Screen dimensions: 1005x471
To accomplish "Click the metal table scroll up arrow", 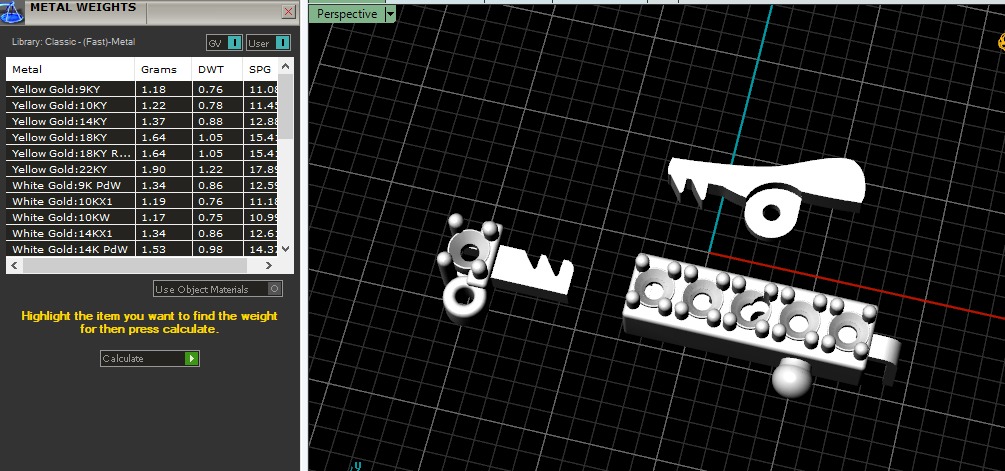I will 287,65.
